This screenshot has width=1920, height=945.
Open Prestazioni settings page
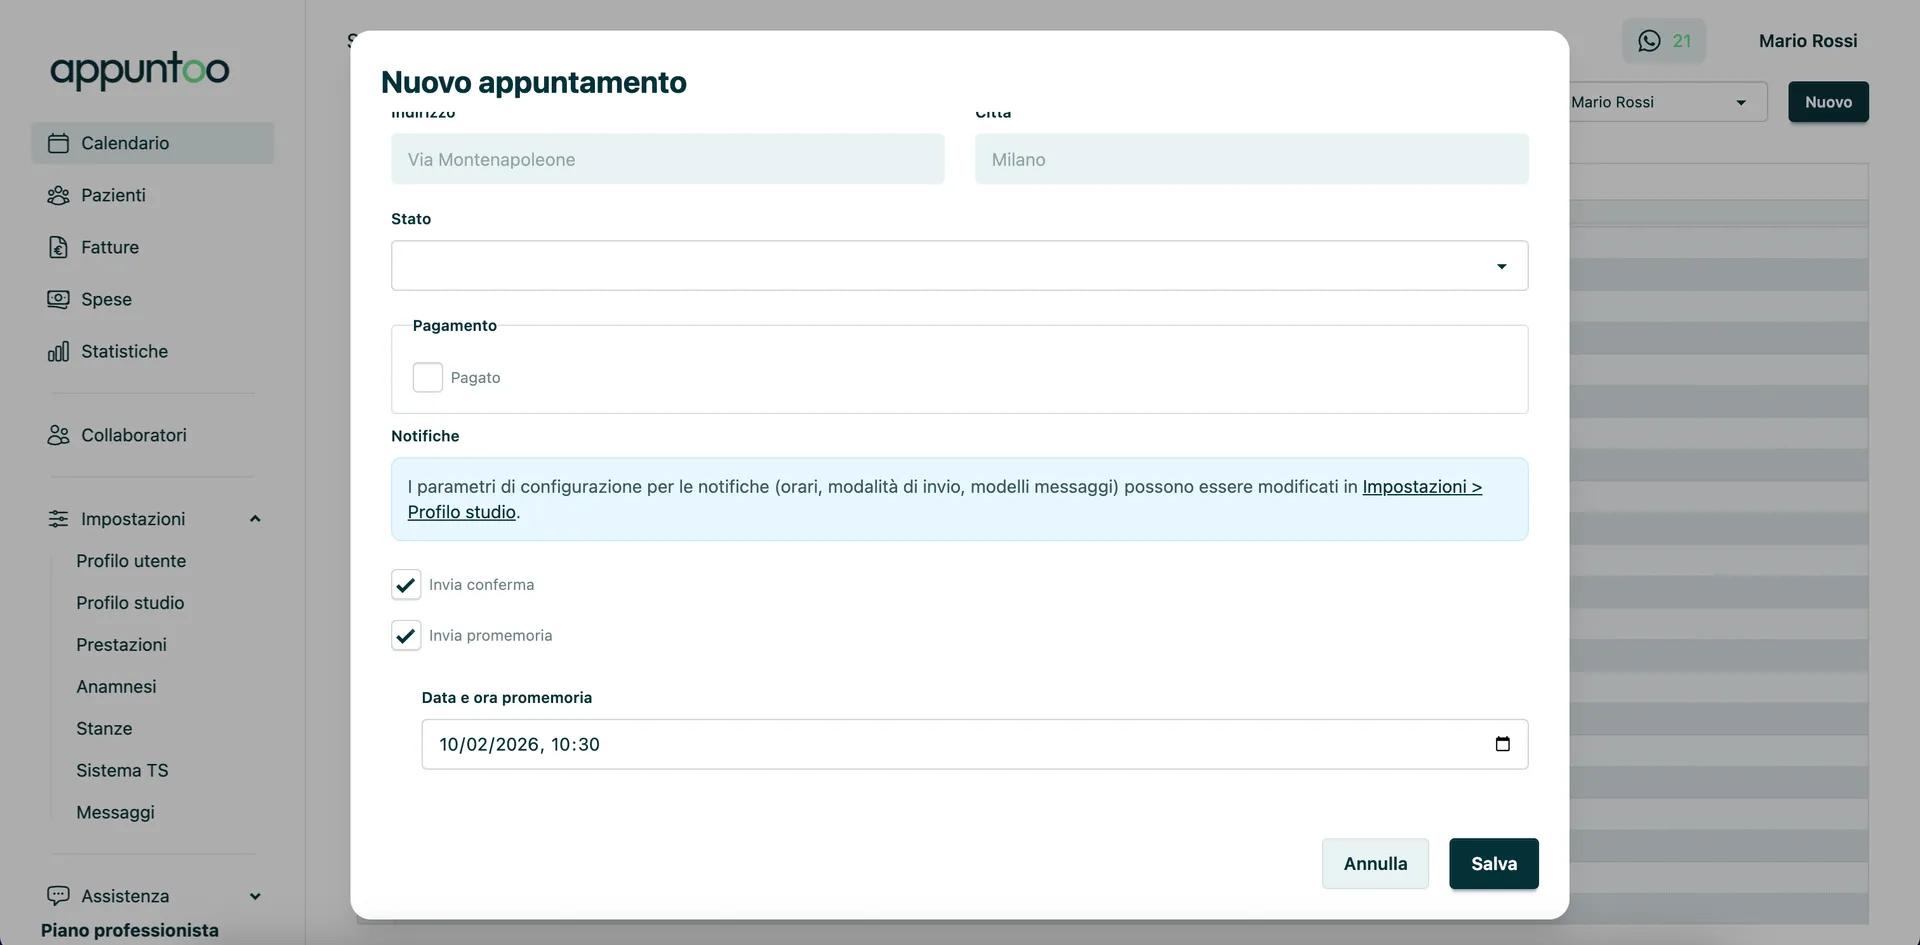121,645
